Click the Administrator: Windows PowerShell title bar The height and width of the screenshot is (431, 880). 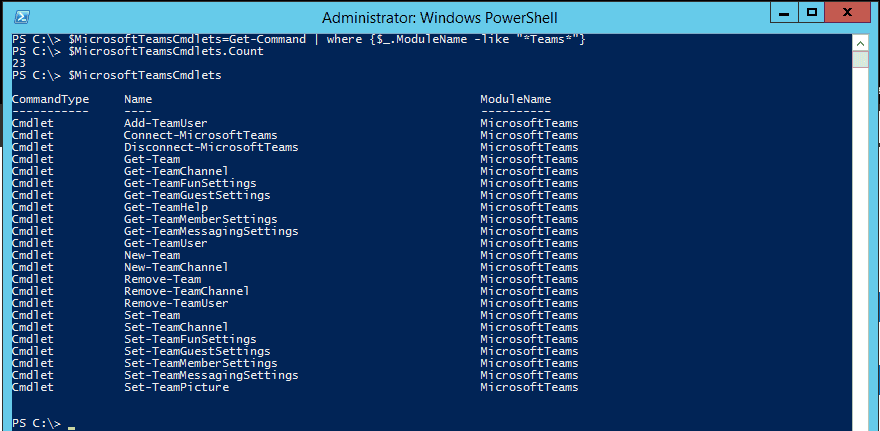440,18
